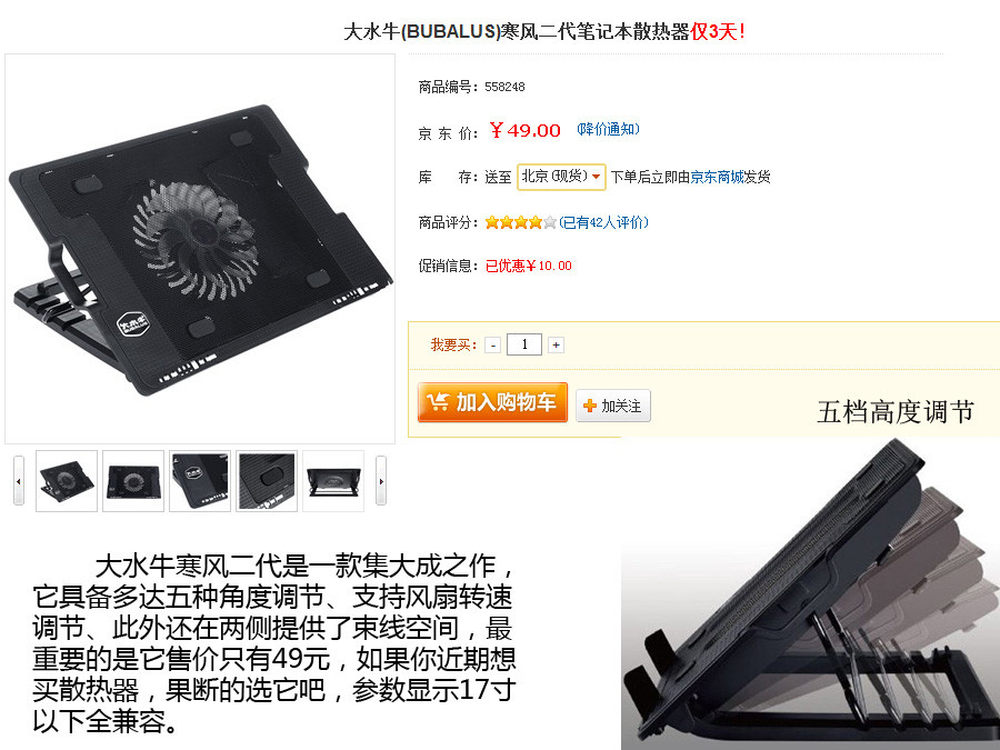
Task: Open the 京东商城 link
Action: click(717, 177)
